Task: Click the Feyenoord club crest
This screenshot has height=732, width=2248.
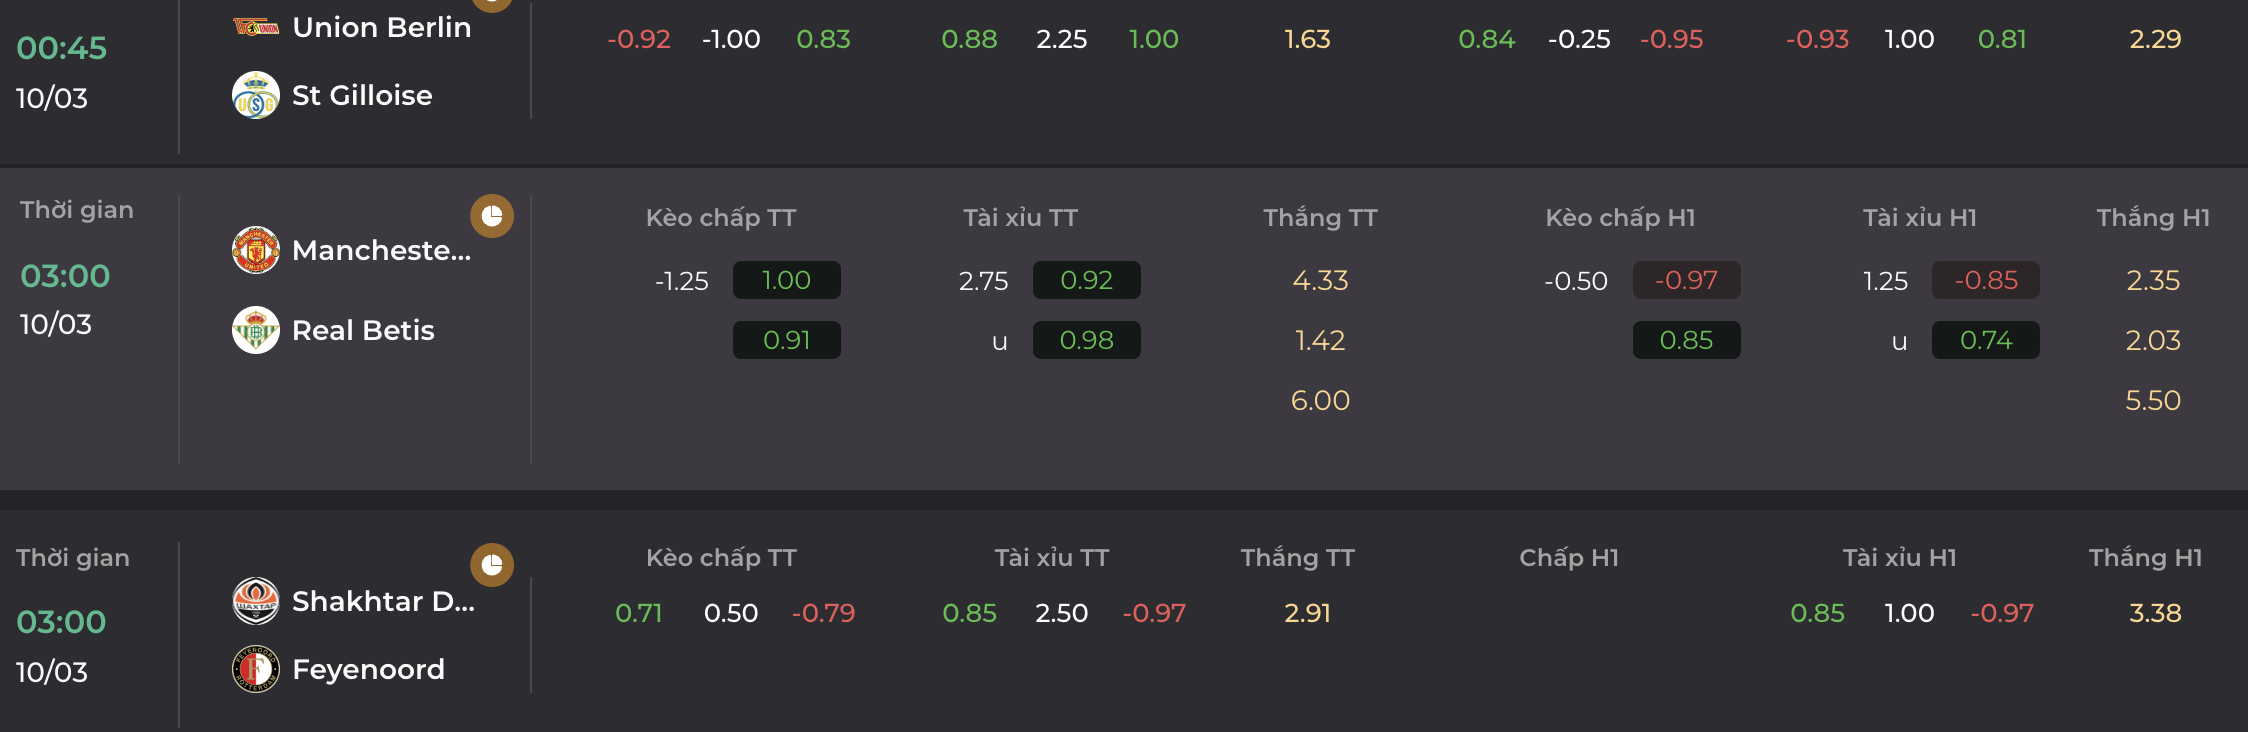Action: tap(256, 669)
